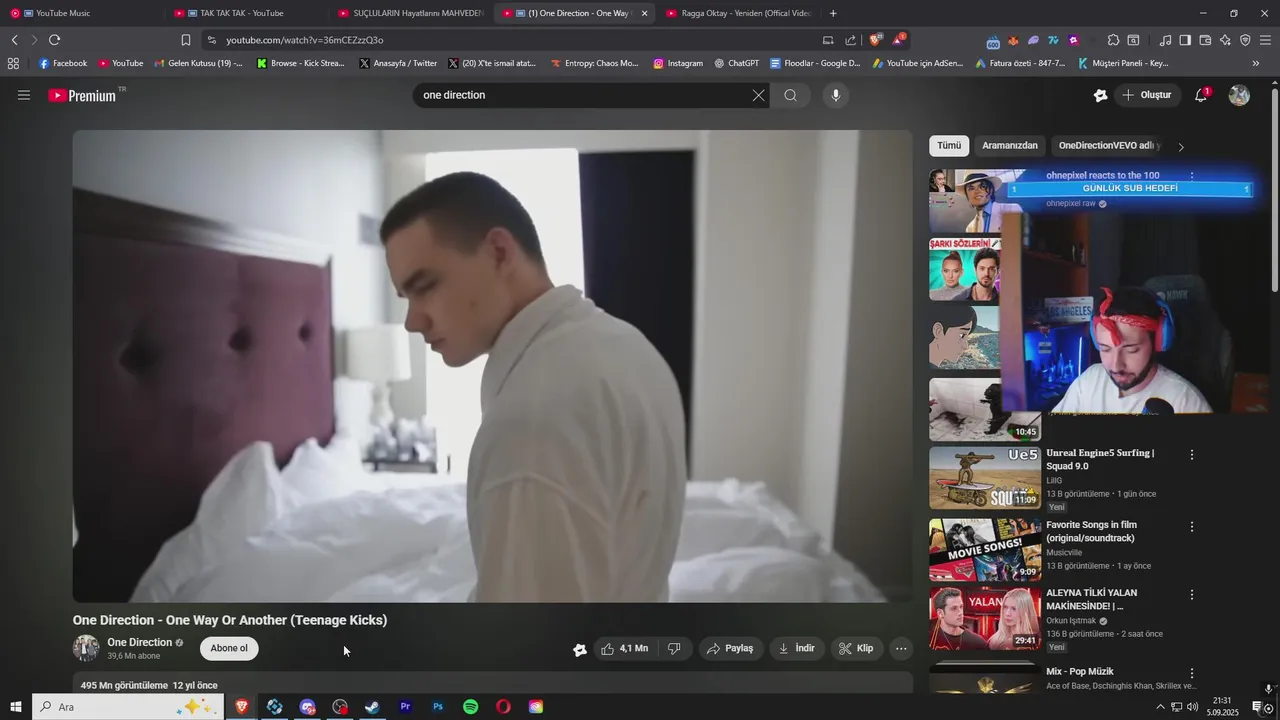Viewport: 1280px width, 720px height.
Task: Open the One Direction channel name link
Action: tap(140, 642)
